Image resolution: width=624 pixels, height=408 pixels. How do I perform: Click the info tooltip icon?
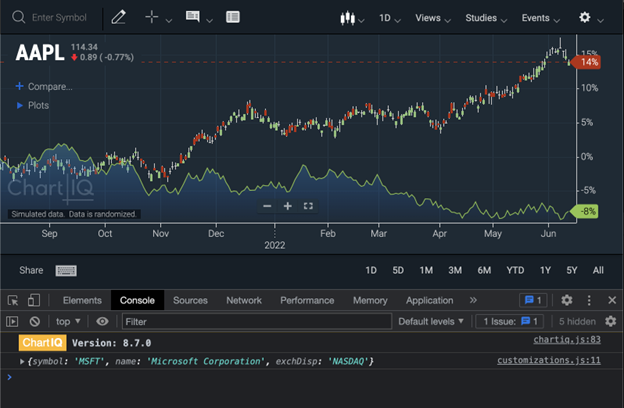193,16
